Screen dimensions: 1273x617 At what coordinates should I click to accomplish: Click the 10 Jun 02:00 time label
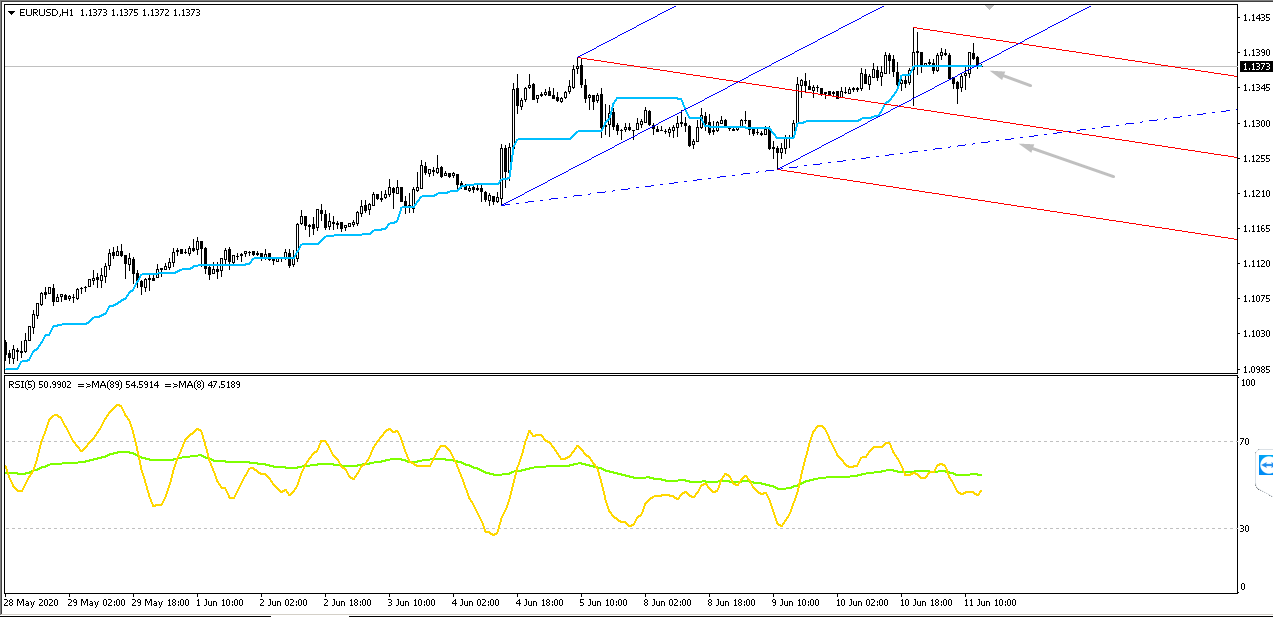[863, 603]
